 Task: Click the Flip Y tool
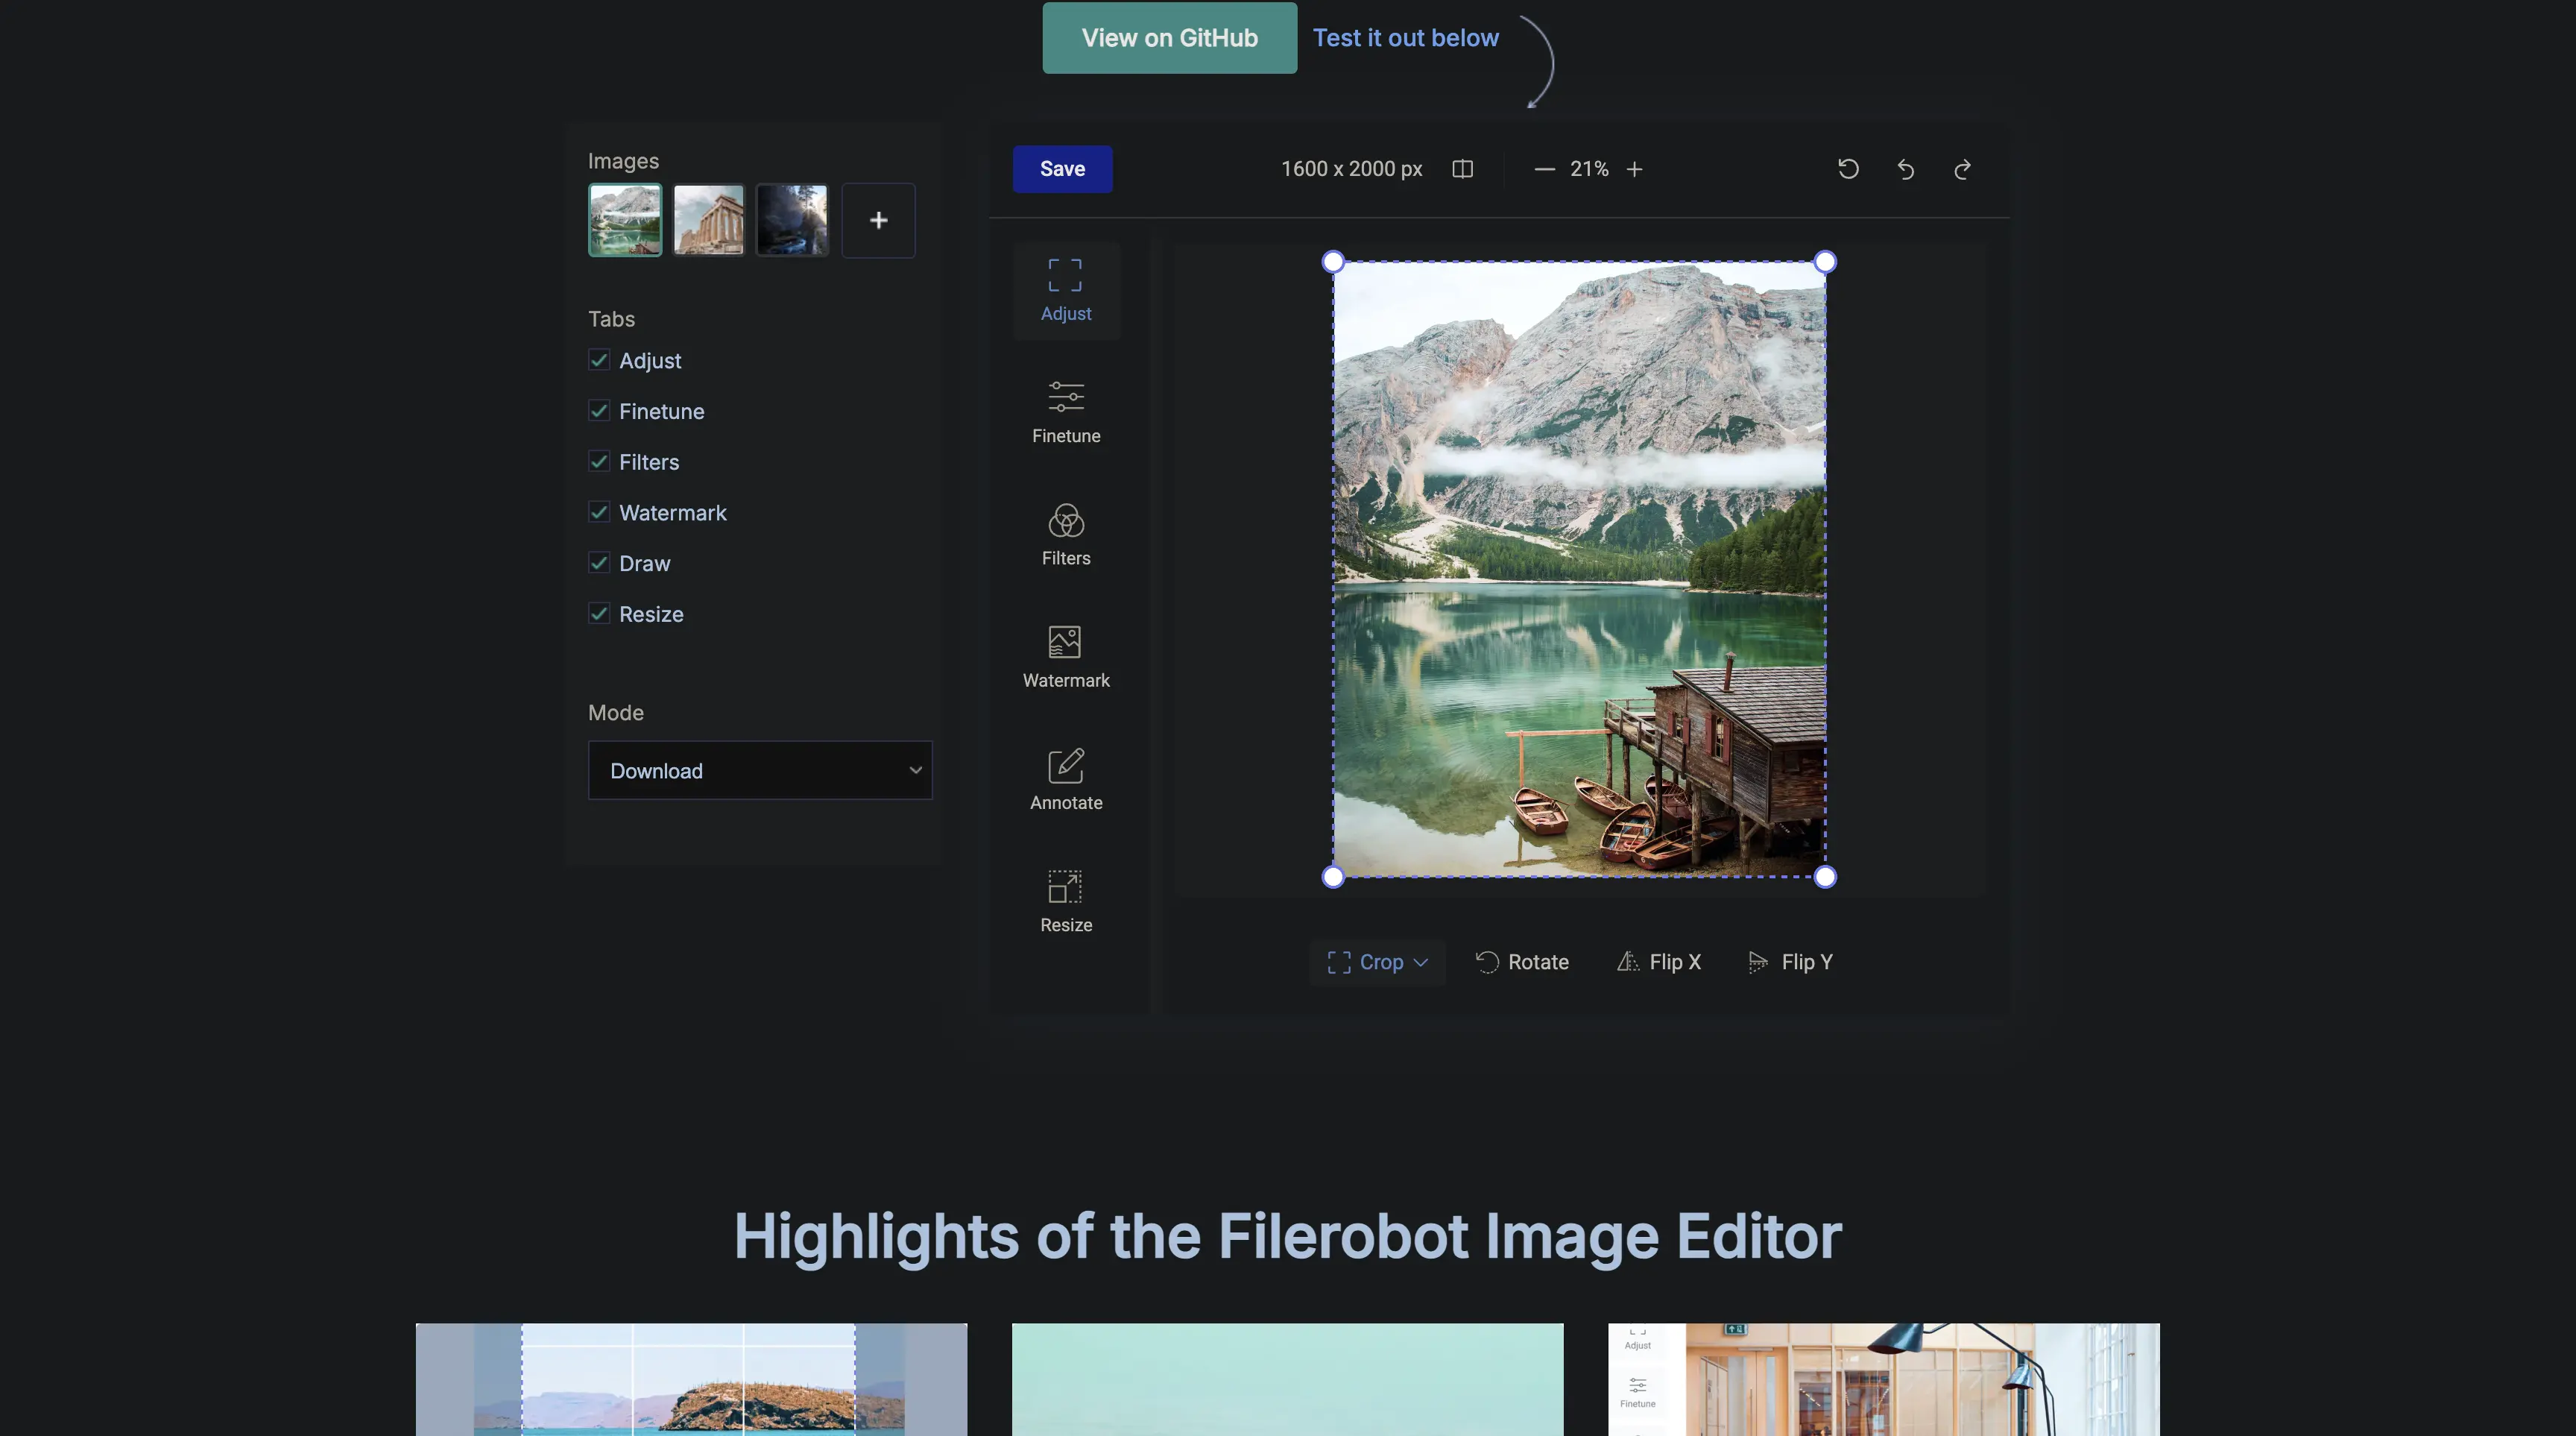(1790, 962)
